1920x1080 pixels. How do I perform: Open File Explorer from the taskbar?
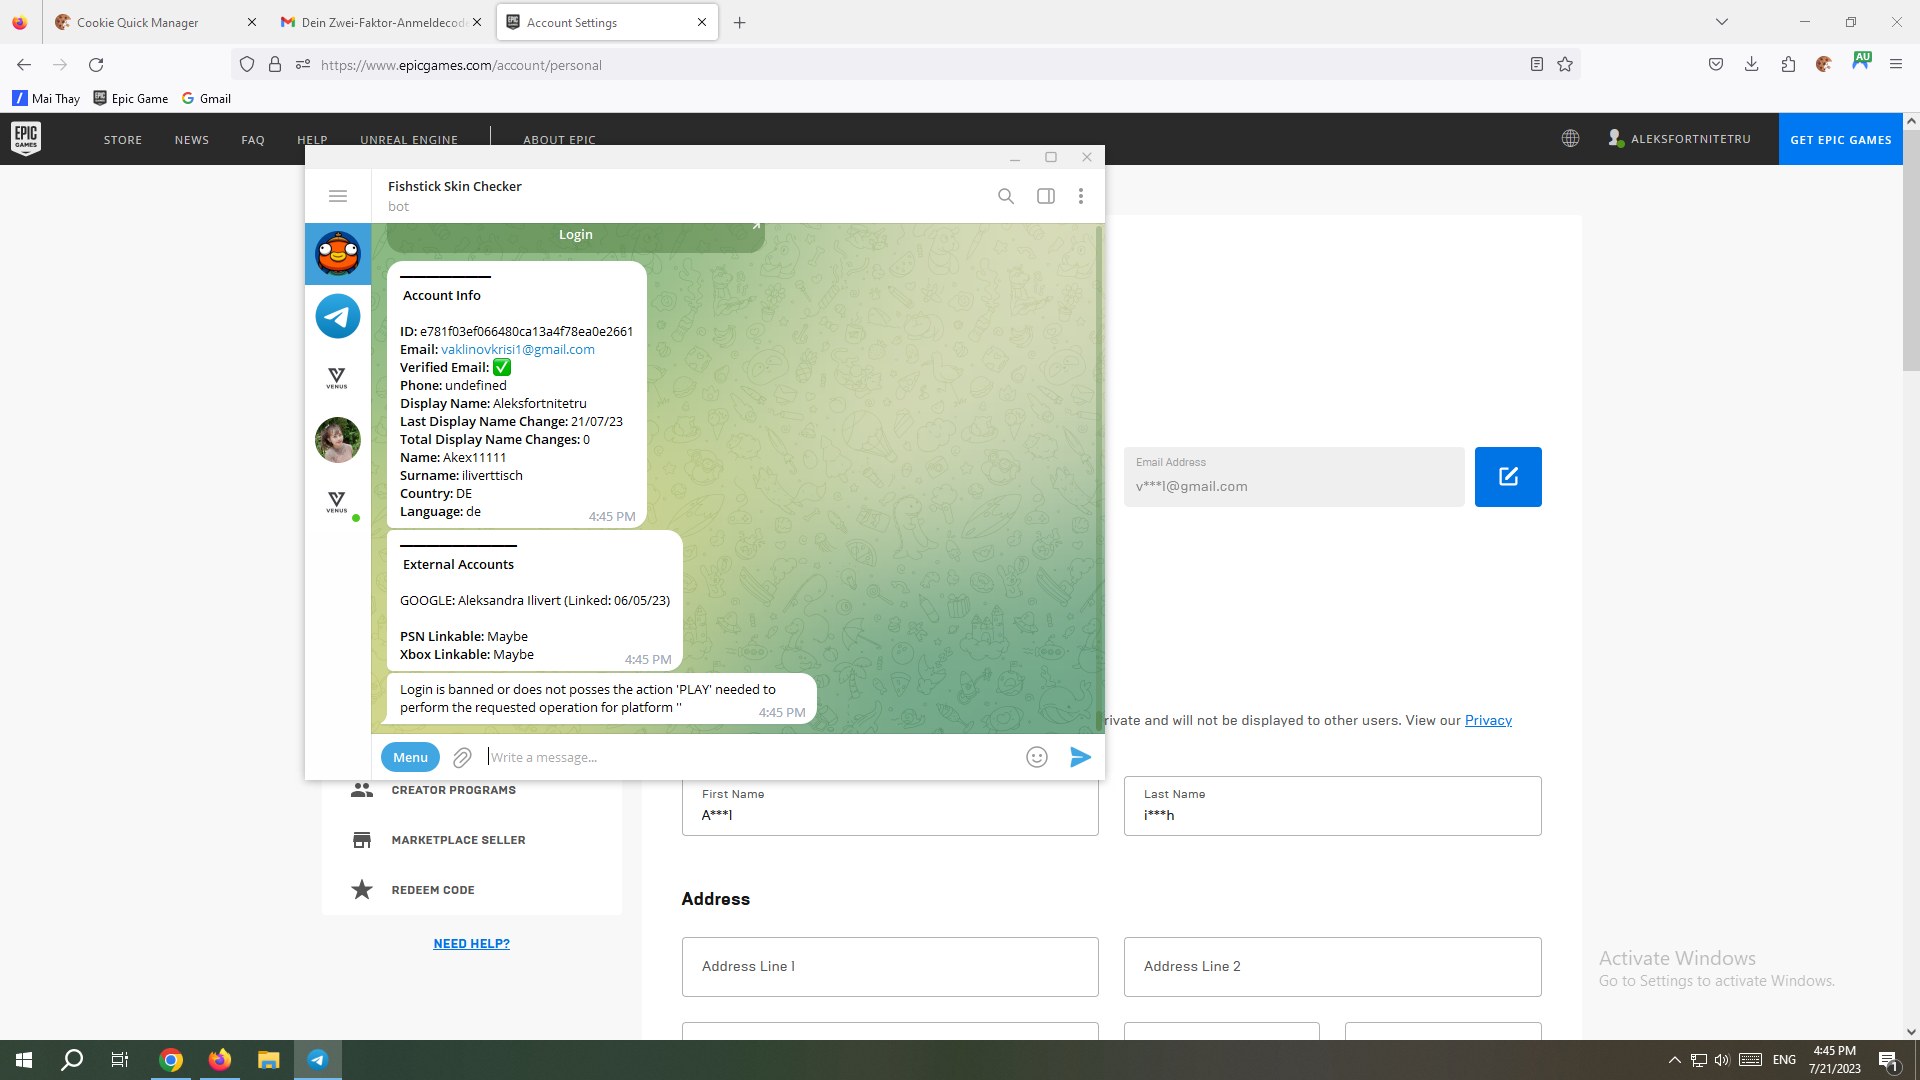tap(268, 1060)
